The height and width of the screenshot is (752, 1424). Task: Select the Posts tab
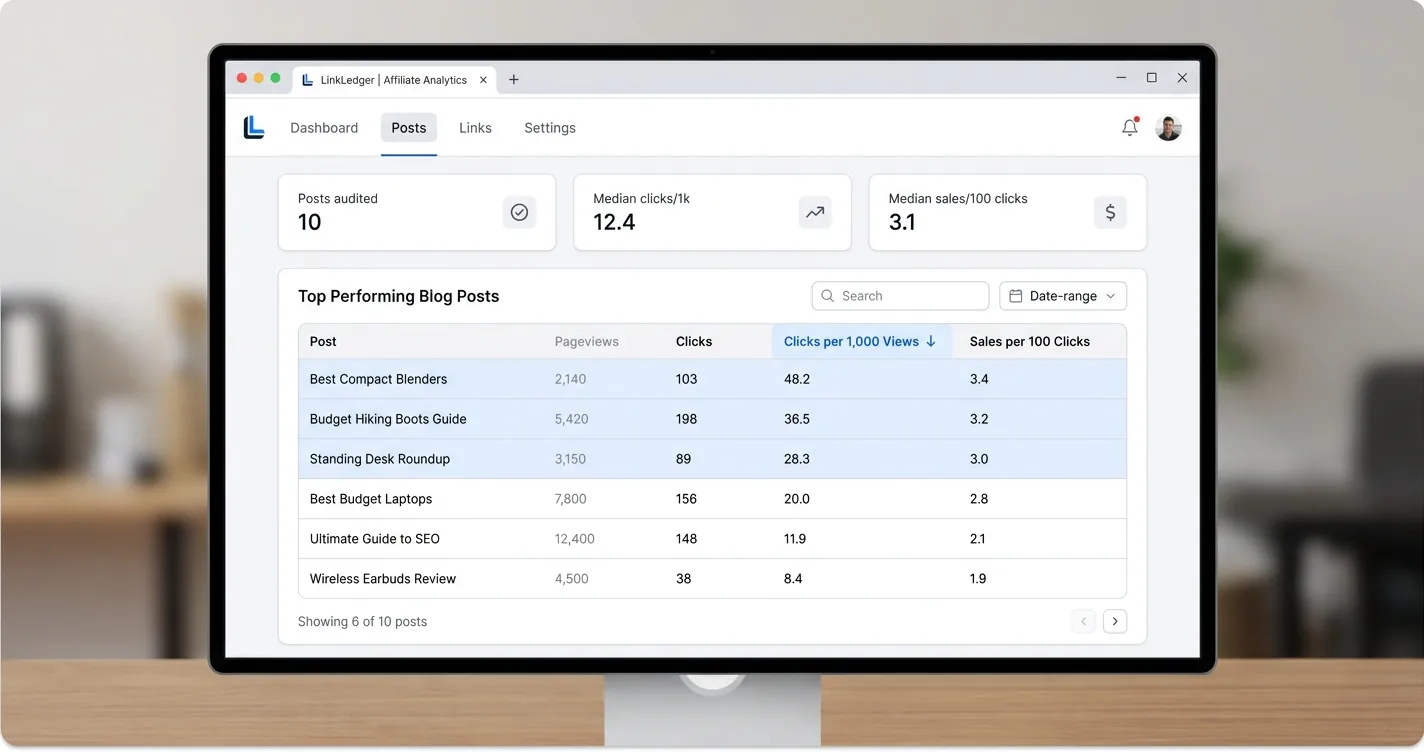[x=409, y=128]
